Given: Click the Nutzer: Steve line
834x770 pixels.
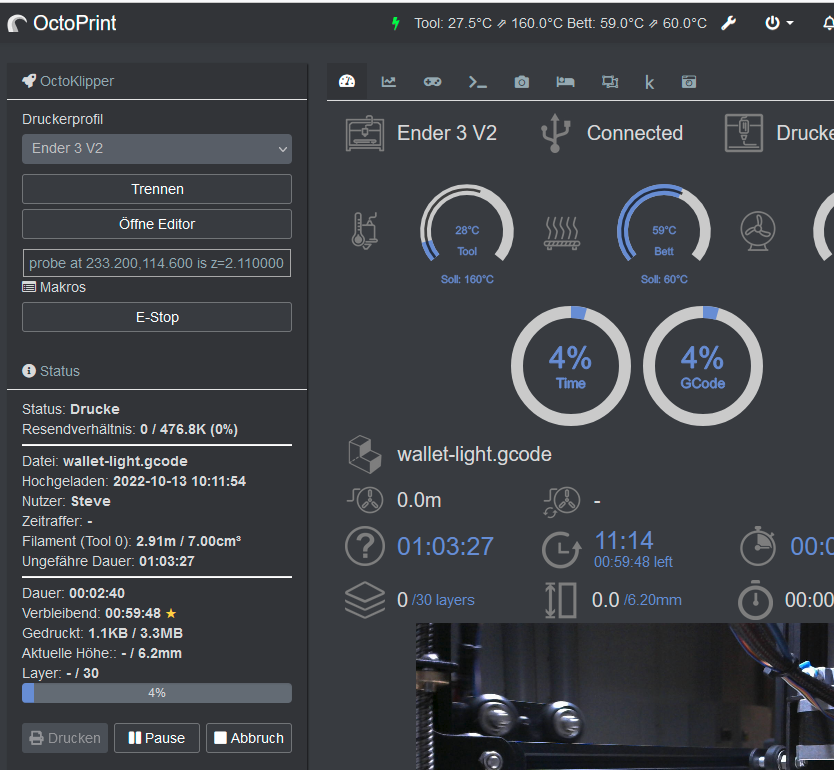Looking at the screenshot, I should [x=66, y=501].
